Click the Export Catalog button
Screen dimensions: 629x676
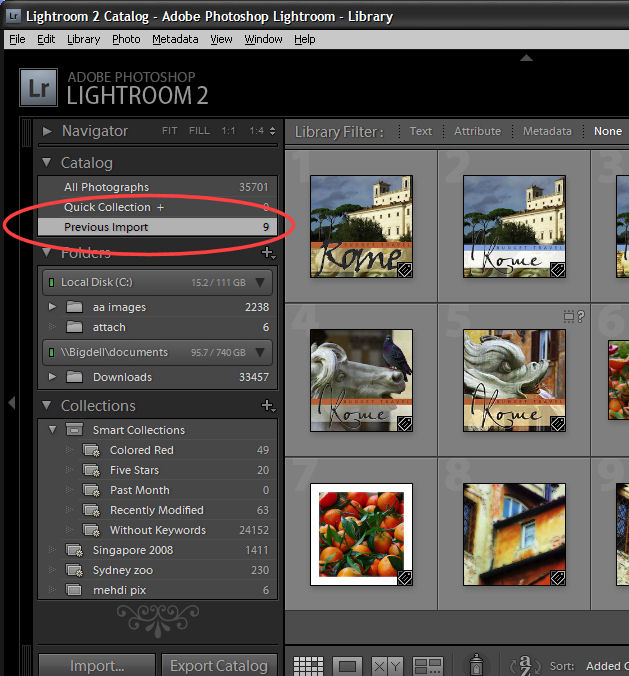click(x=219, y=665)
